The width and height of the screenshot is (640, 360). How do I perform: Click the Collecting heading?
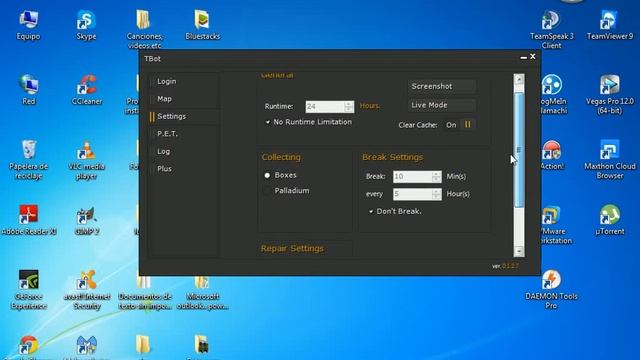tap(281, 157)
